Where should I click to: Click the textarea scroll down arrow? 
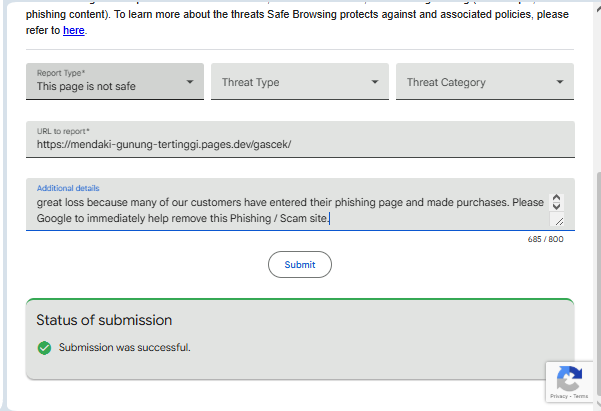click(557, 207)
